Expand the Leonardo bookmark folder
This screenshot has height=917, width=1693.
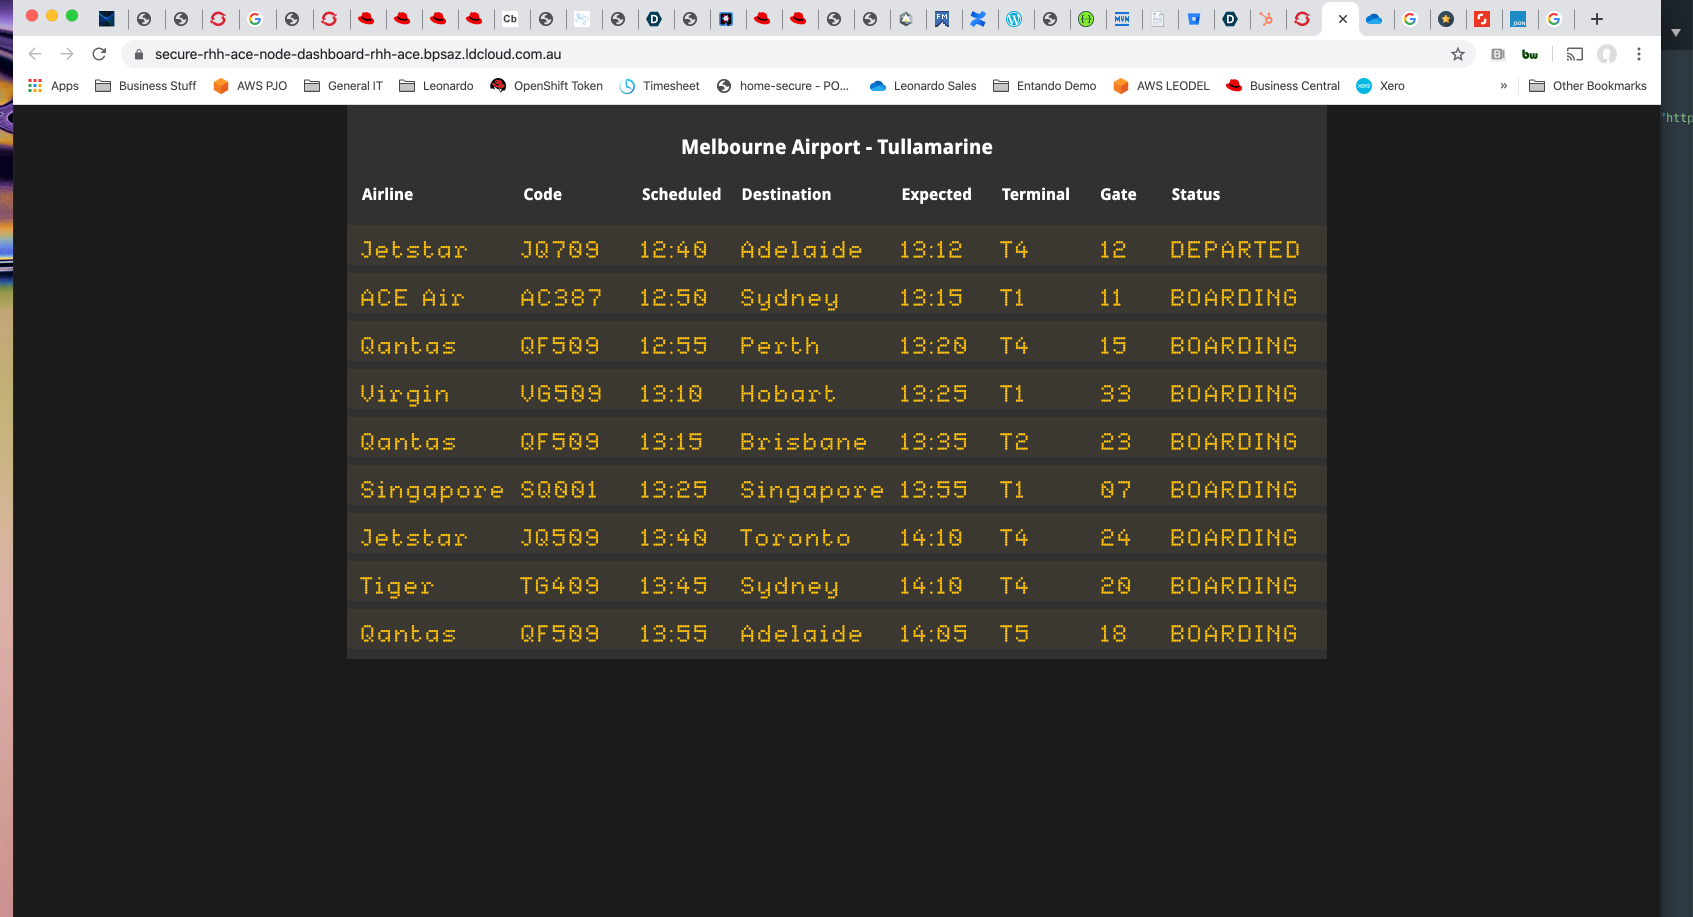click(436, 86)
